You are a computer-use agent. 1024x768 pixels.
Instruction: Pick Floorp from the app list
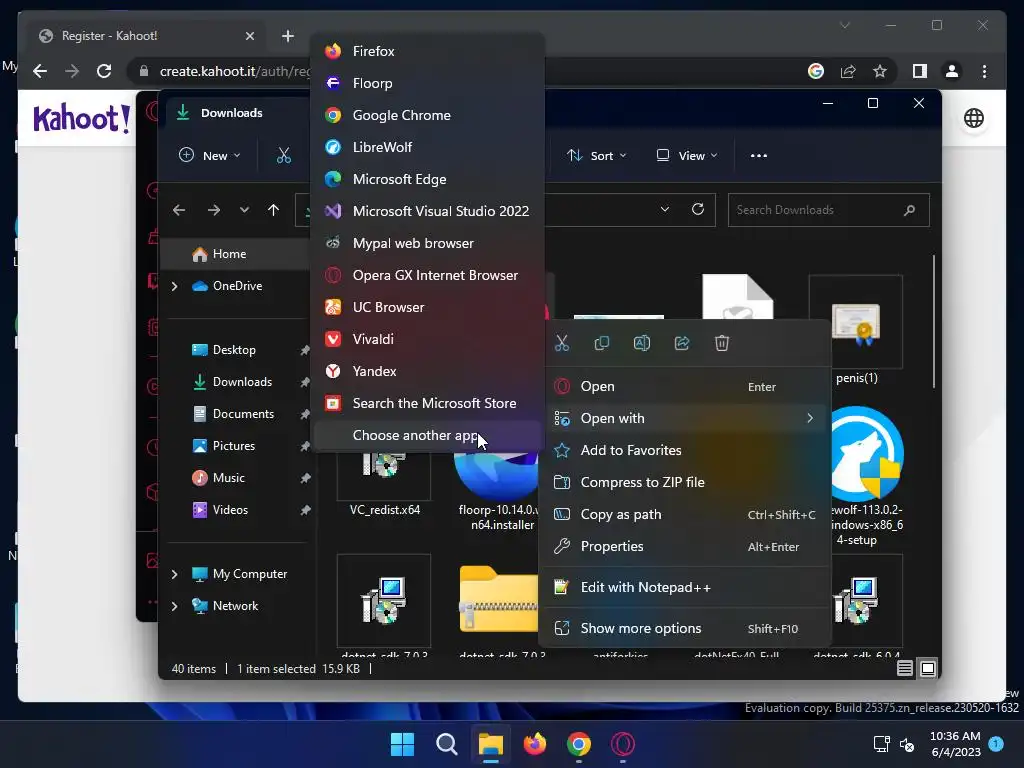click(x=428, y=83)
